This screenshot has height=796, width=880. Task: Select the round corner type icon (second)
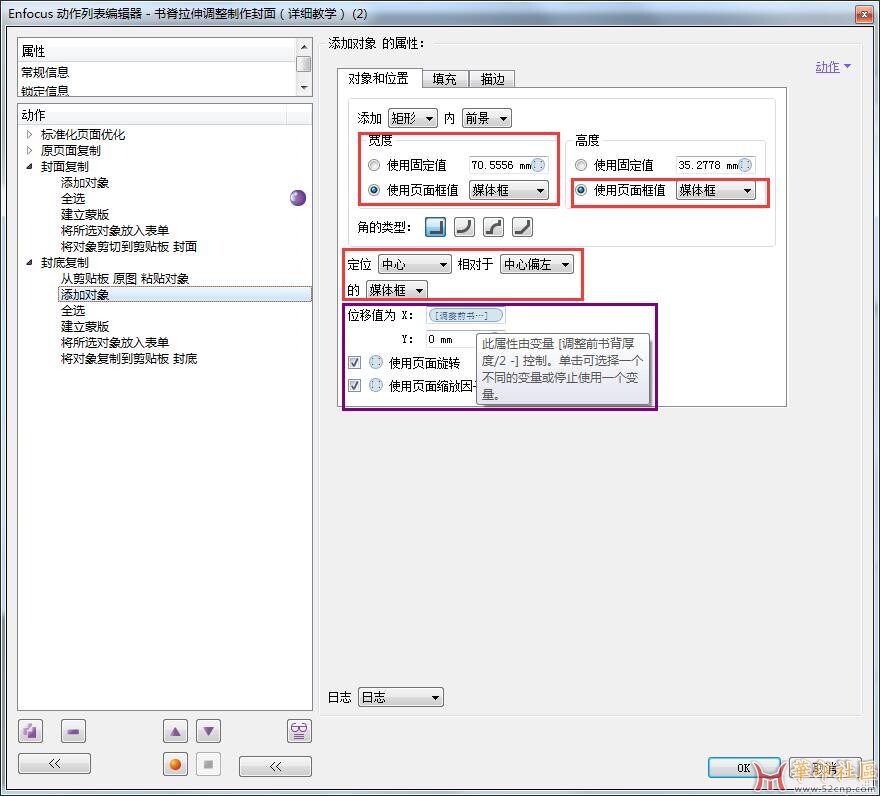(x=464, y=227)
